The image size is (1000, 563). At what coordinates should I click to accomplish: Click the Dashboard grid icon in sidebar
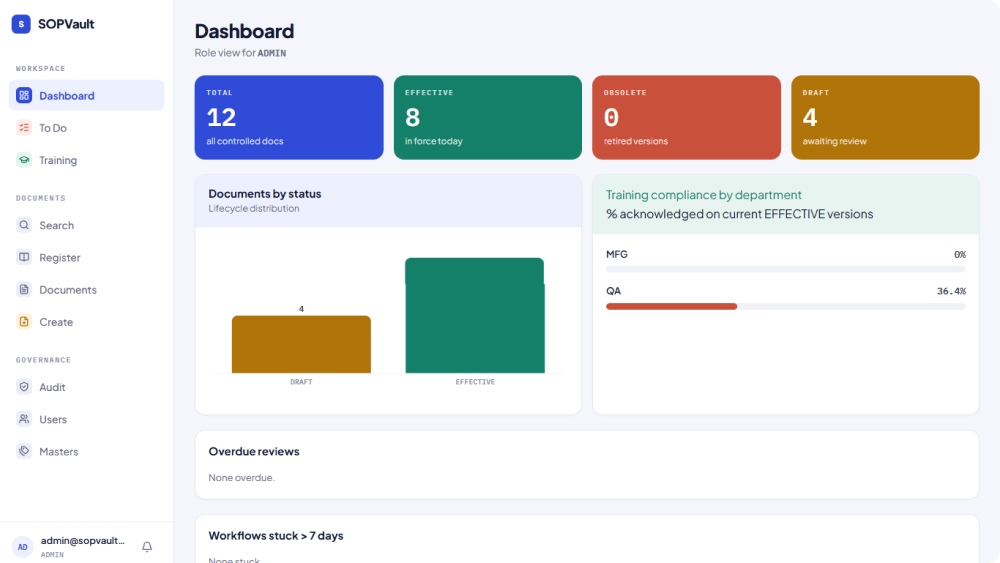pyautogui.click(x=24, y=96)
